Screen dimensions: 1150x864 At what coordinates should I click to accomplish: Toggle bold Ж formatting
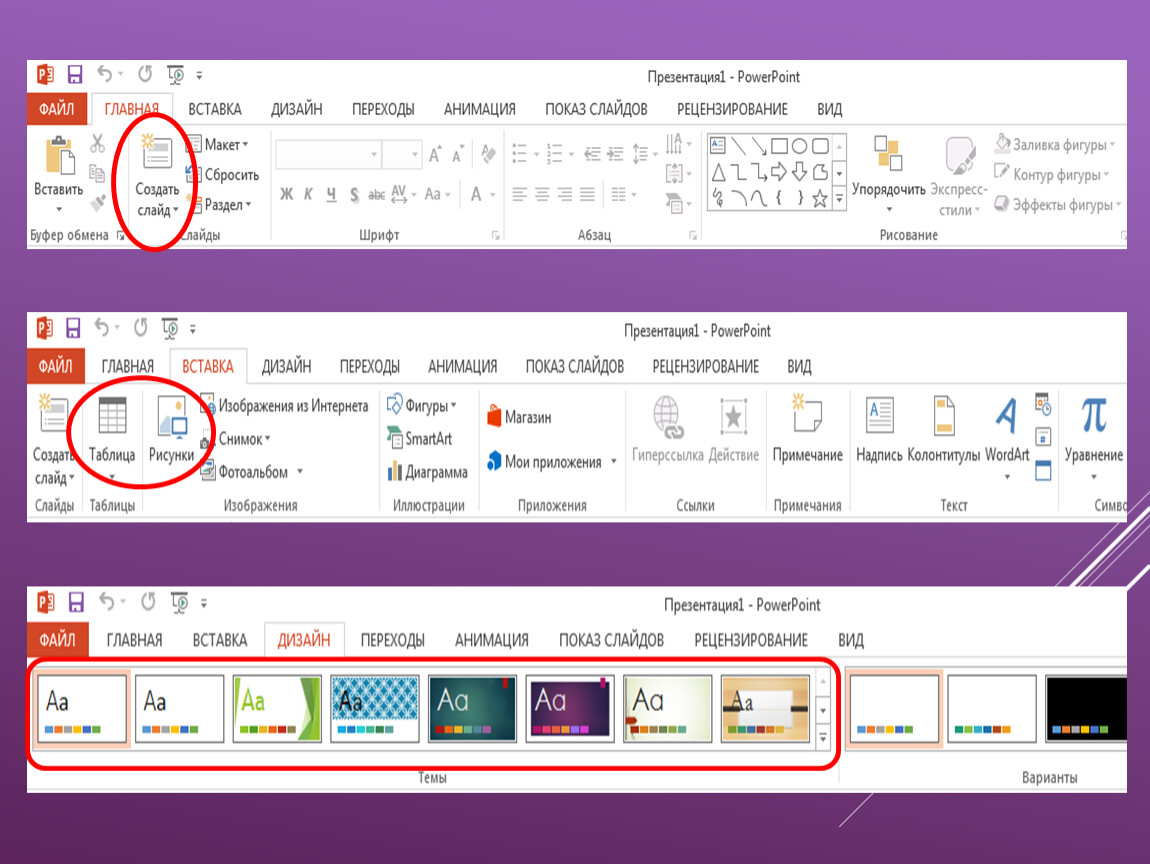pos(287,194)
